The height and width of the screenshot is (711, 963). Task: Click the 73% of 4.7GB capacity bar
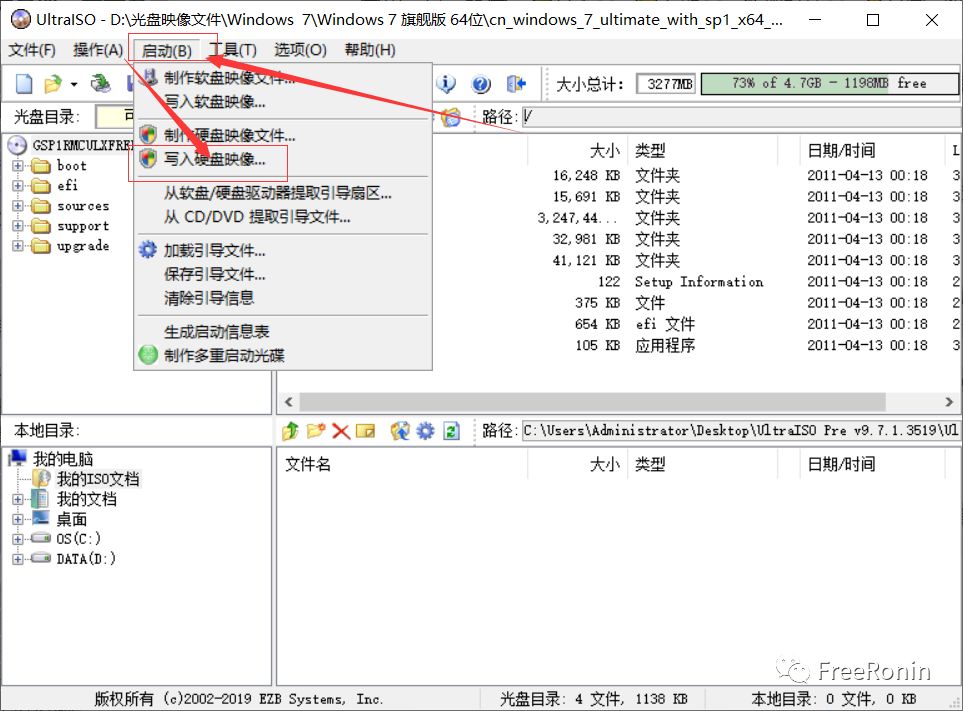tap(829, 84)
